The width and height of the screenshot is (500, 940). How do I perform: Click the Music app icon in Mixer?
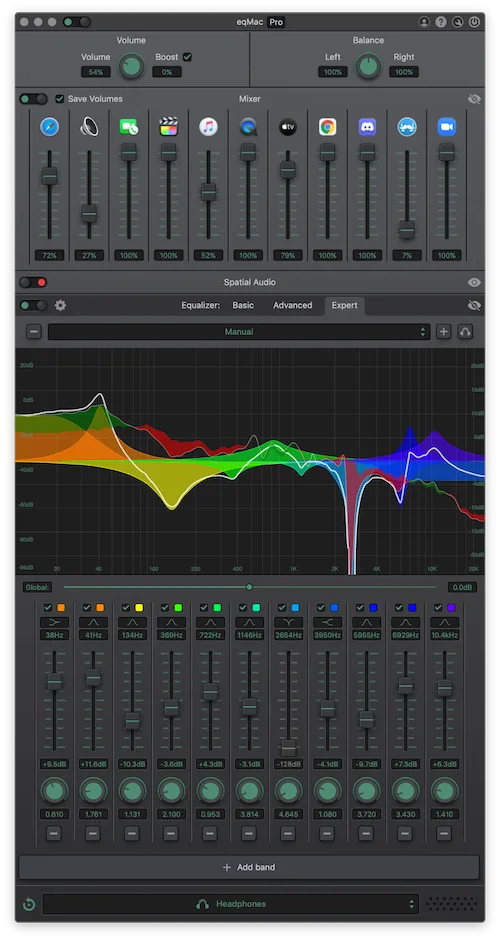pos(208,126)
